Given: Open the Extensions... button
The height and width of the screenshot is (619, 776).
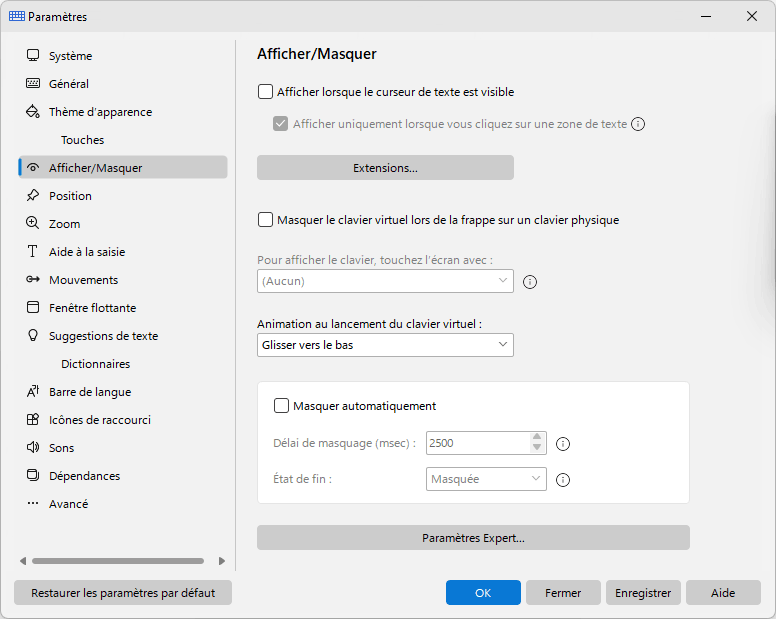Looking at the screenshot, I should (x=385, y=168).
